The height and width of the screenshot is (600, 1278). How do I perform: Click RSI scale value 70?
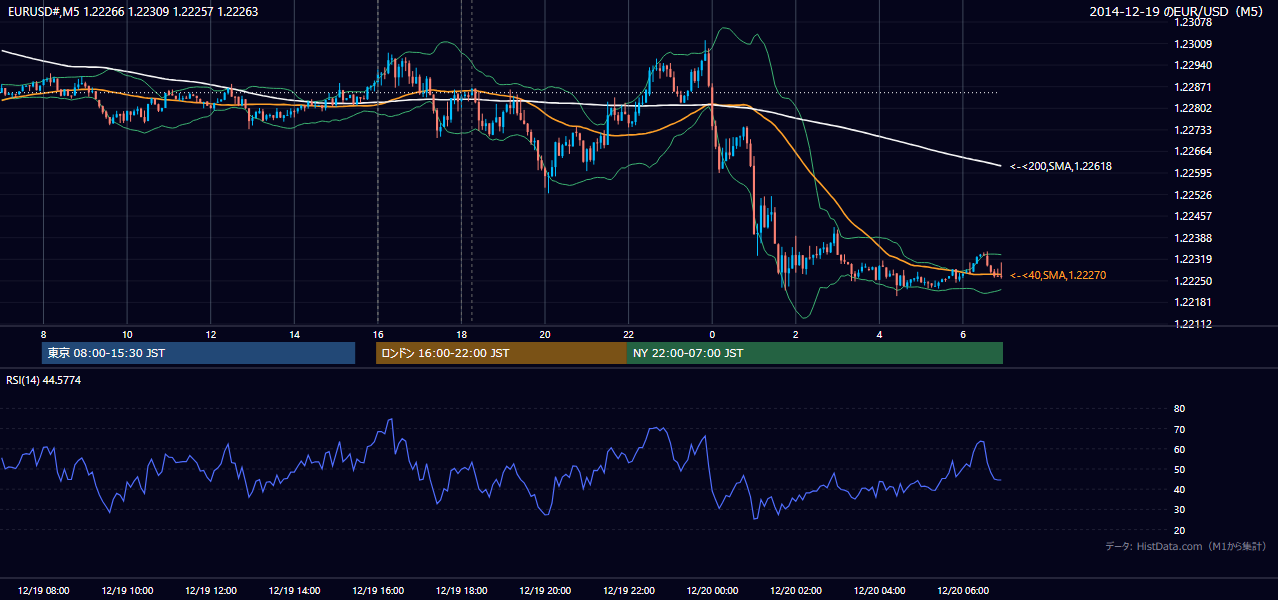(x=1179, y=429)
